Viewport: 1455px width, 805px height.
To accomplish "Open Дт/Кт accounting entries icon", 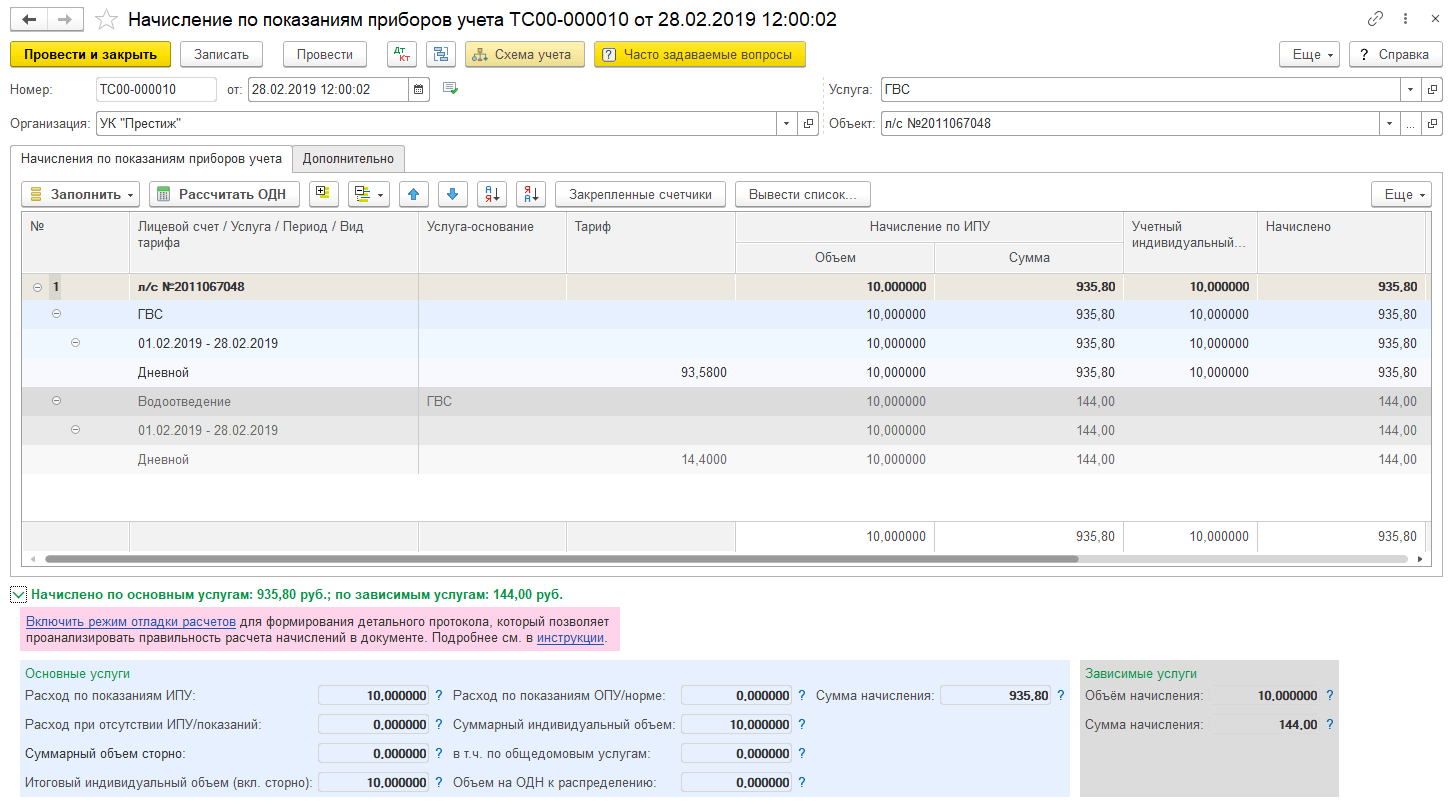I will [x=402, y=54].
